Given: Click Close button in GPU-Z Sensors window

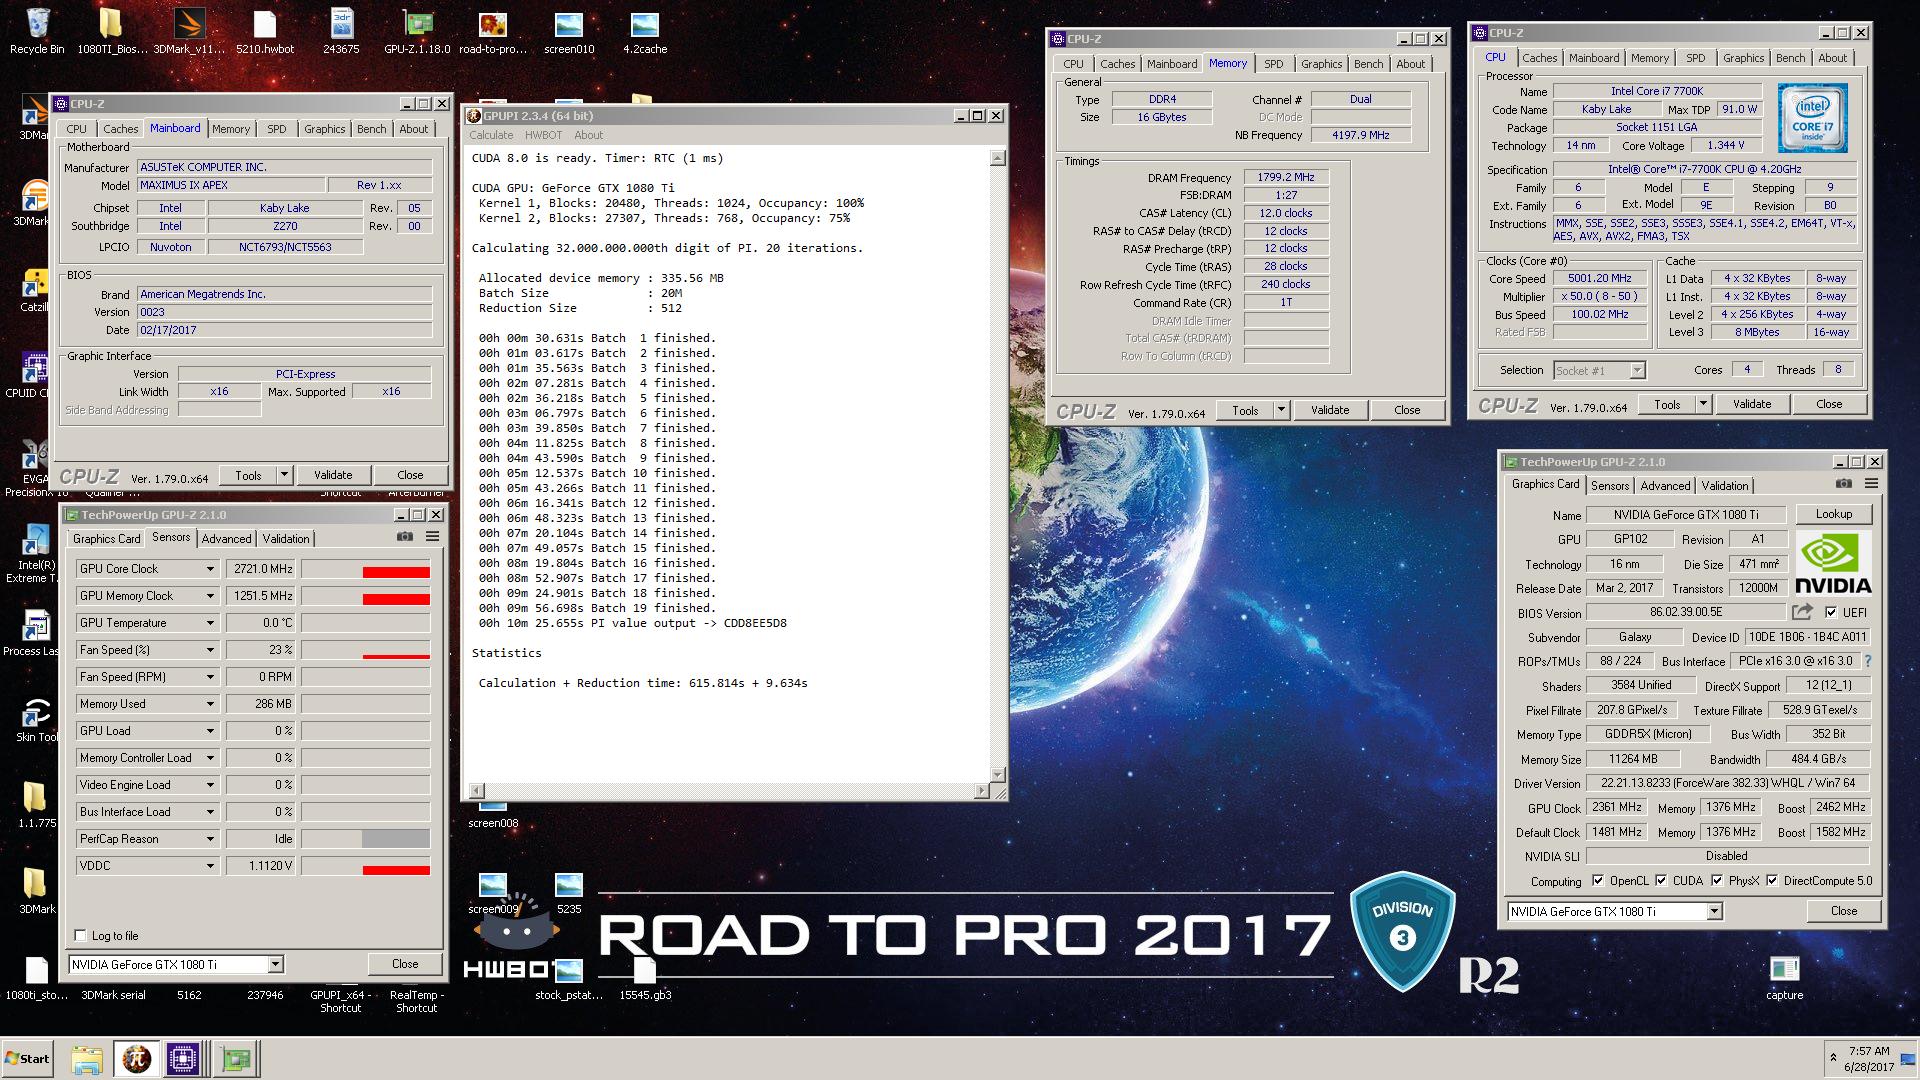Looking at the screenshot, I should coord(405,964).
